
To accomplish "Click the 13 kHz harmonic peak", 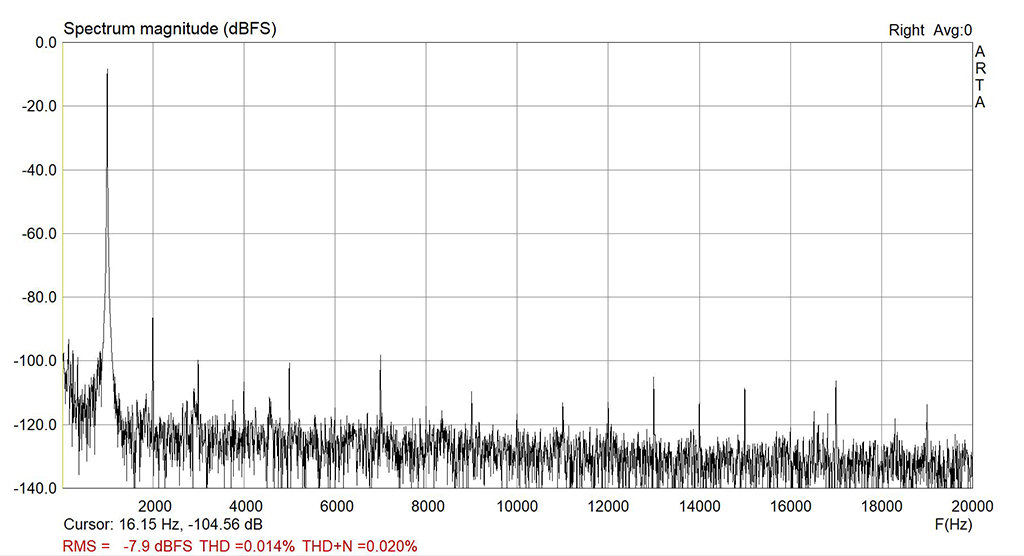I will coord(653,378).
